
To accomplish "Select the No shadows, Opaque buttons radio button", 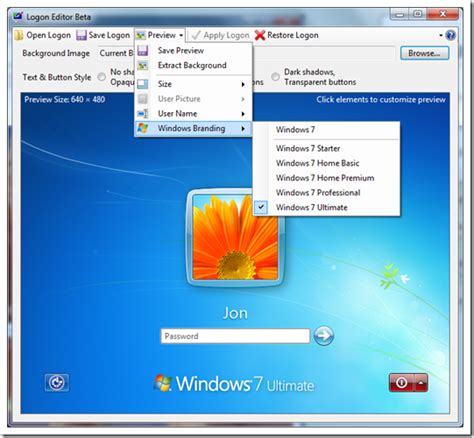I will pyautogui.click(x=101, y=77).
